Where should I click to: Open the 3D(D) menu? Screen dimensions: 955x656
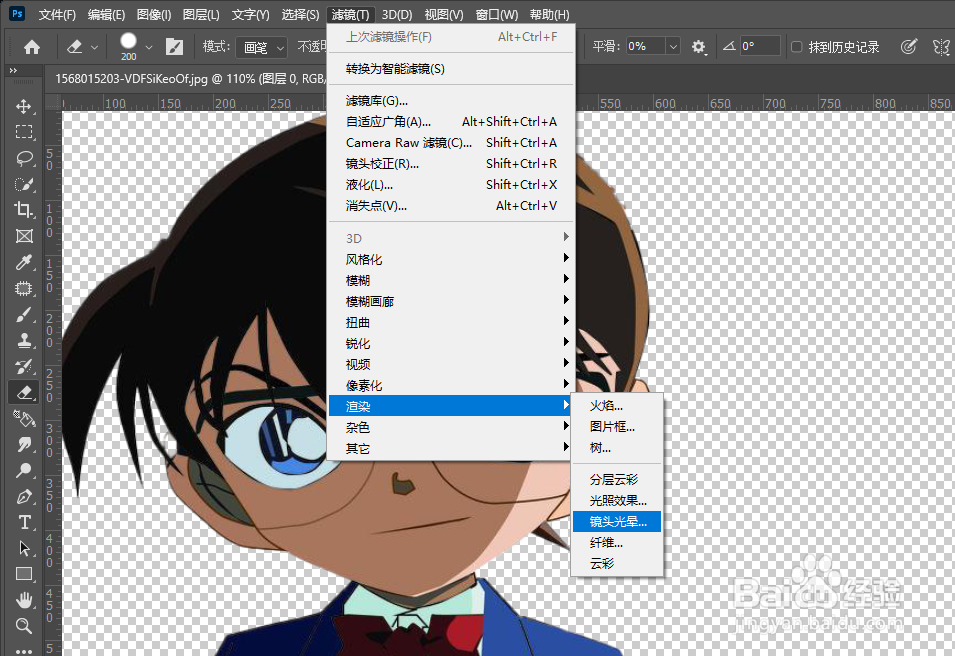tap(397, 15)
